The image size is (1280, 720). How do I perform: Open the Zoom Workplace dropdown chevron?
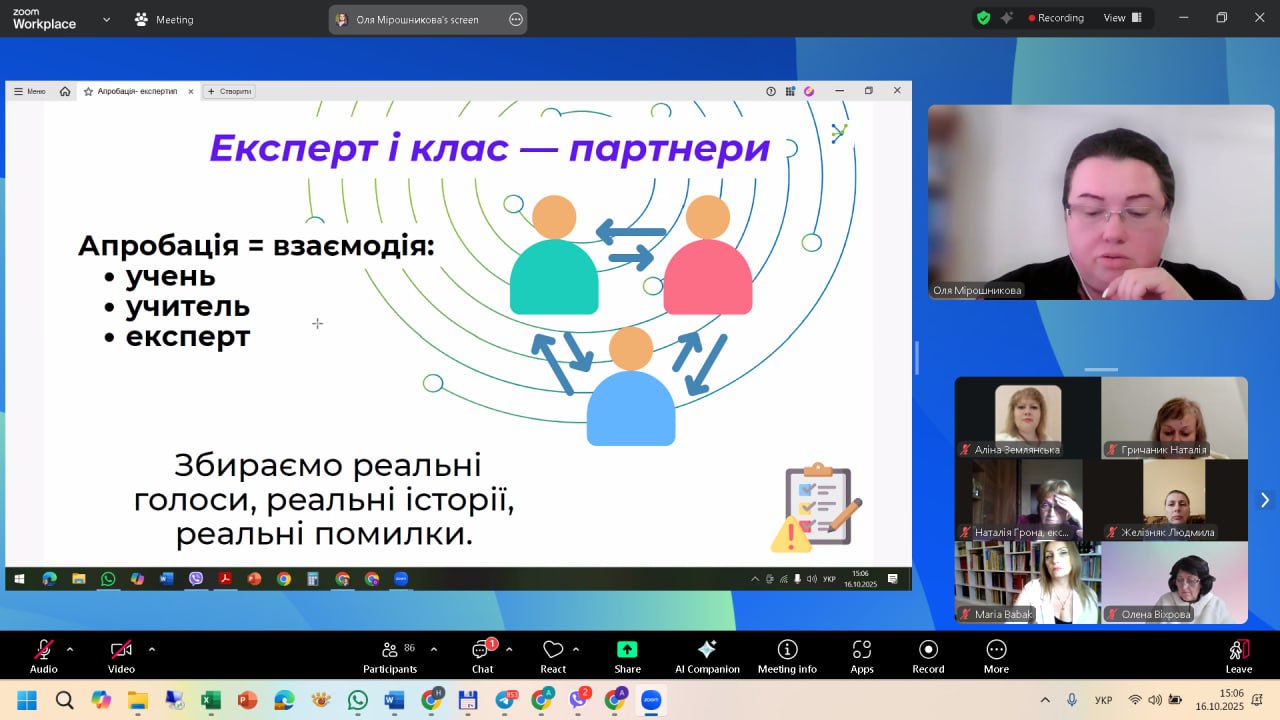(x=107, y=19)
